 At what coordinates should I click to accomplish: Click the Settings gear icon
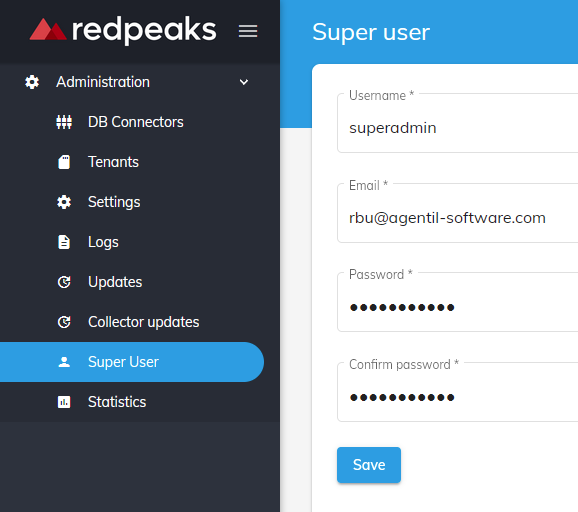click(x=64, y=202)
